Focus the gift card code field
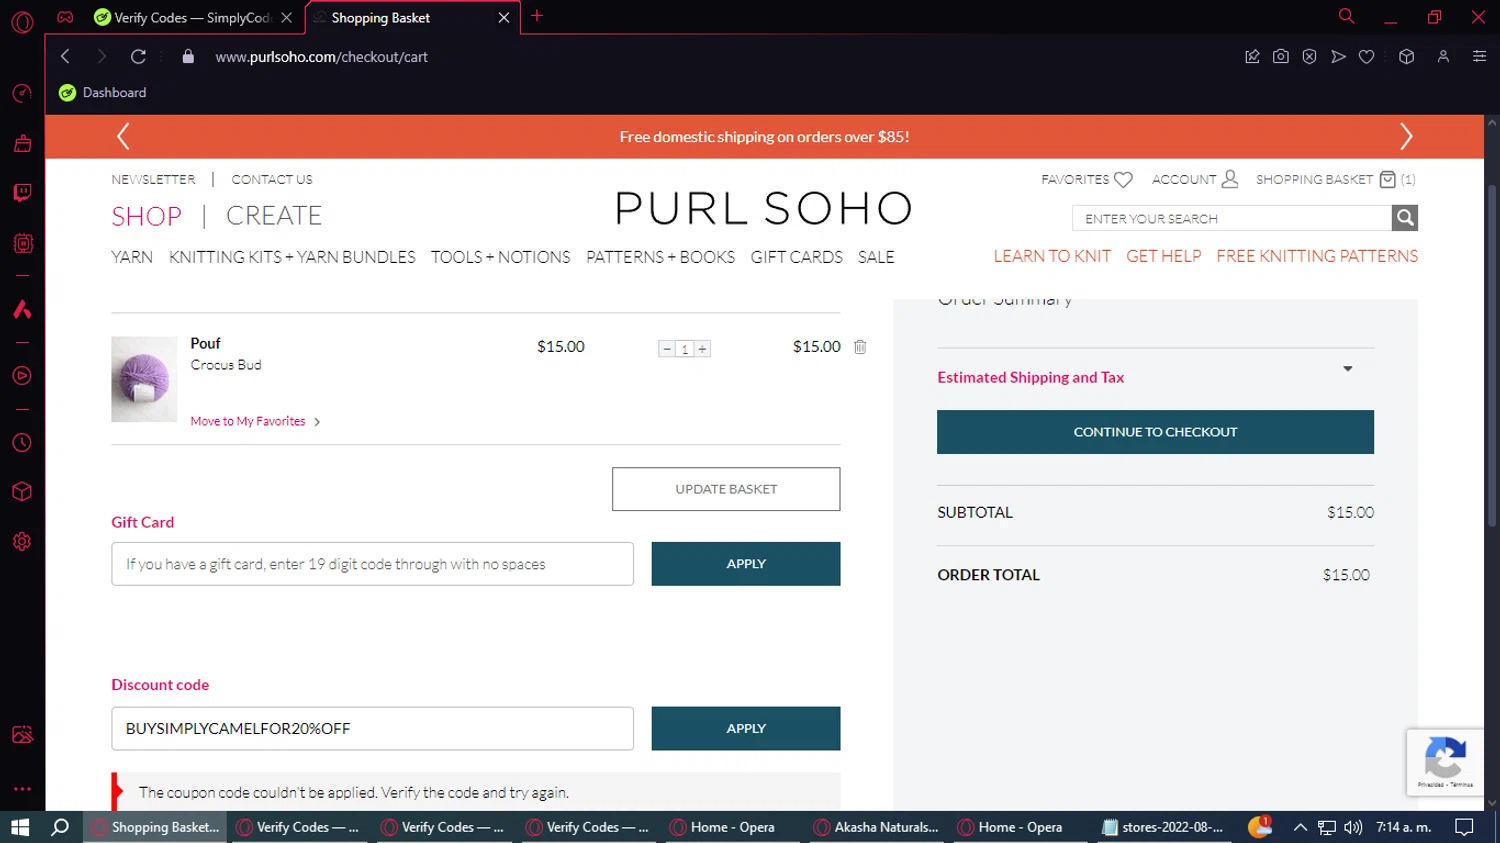 tap(372, 564)
